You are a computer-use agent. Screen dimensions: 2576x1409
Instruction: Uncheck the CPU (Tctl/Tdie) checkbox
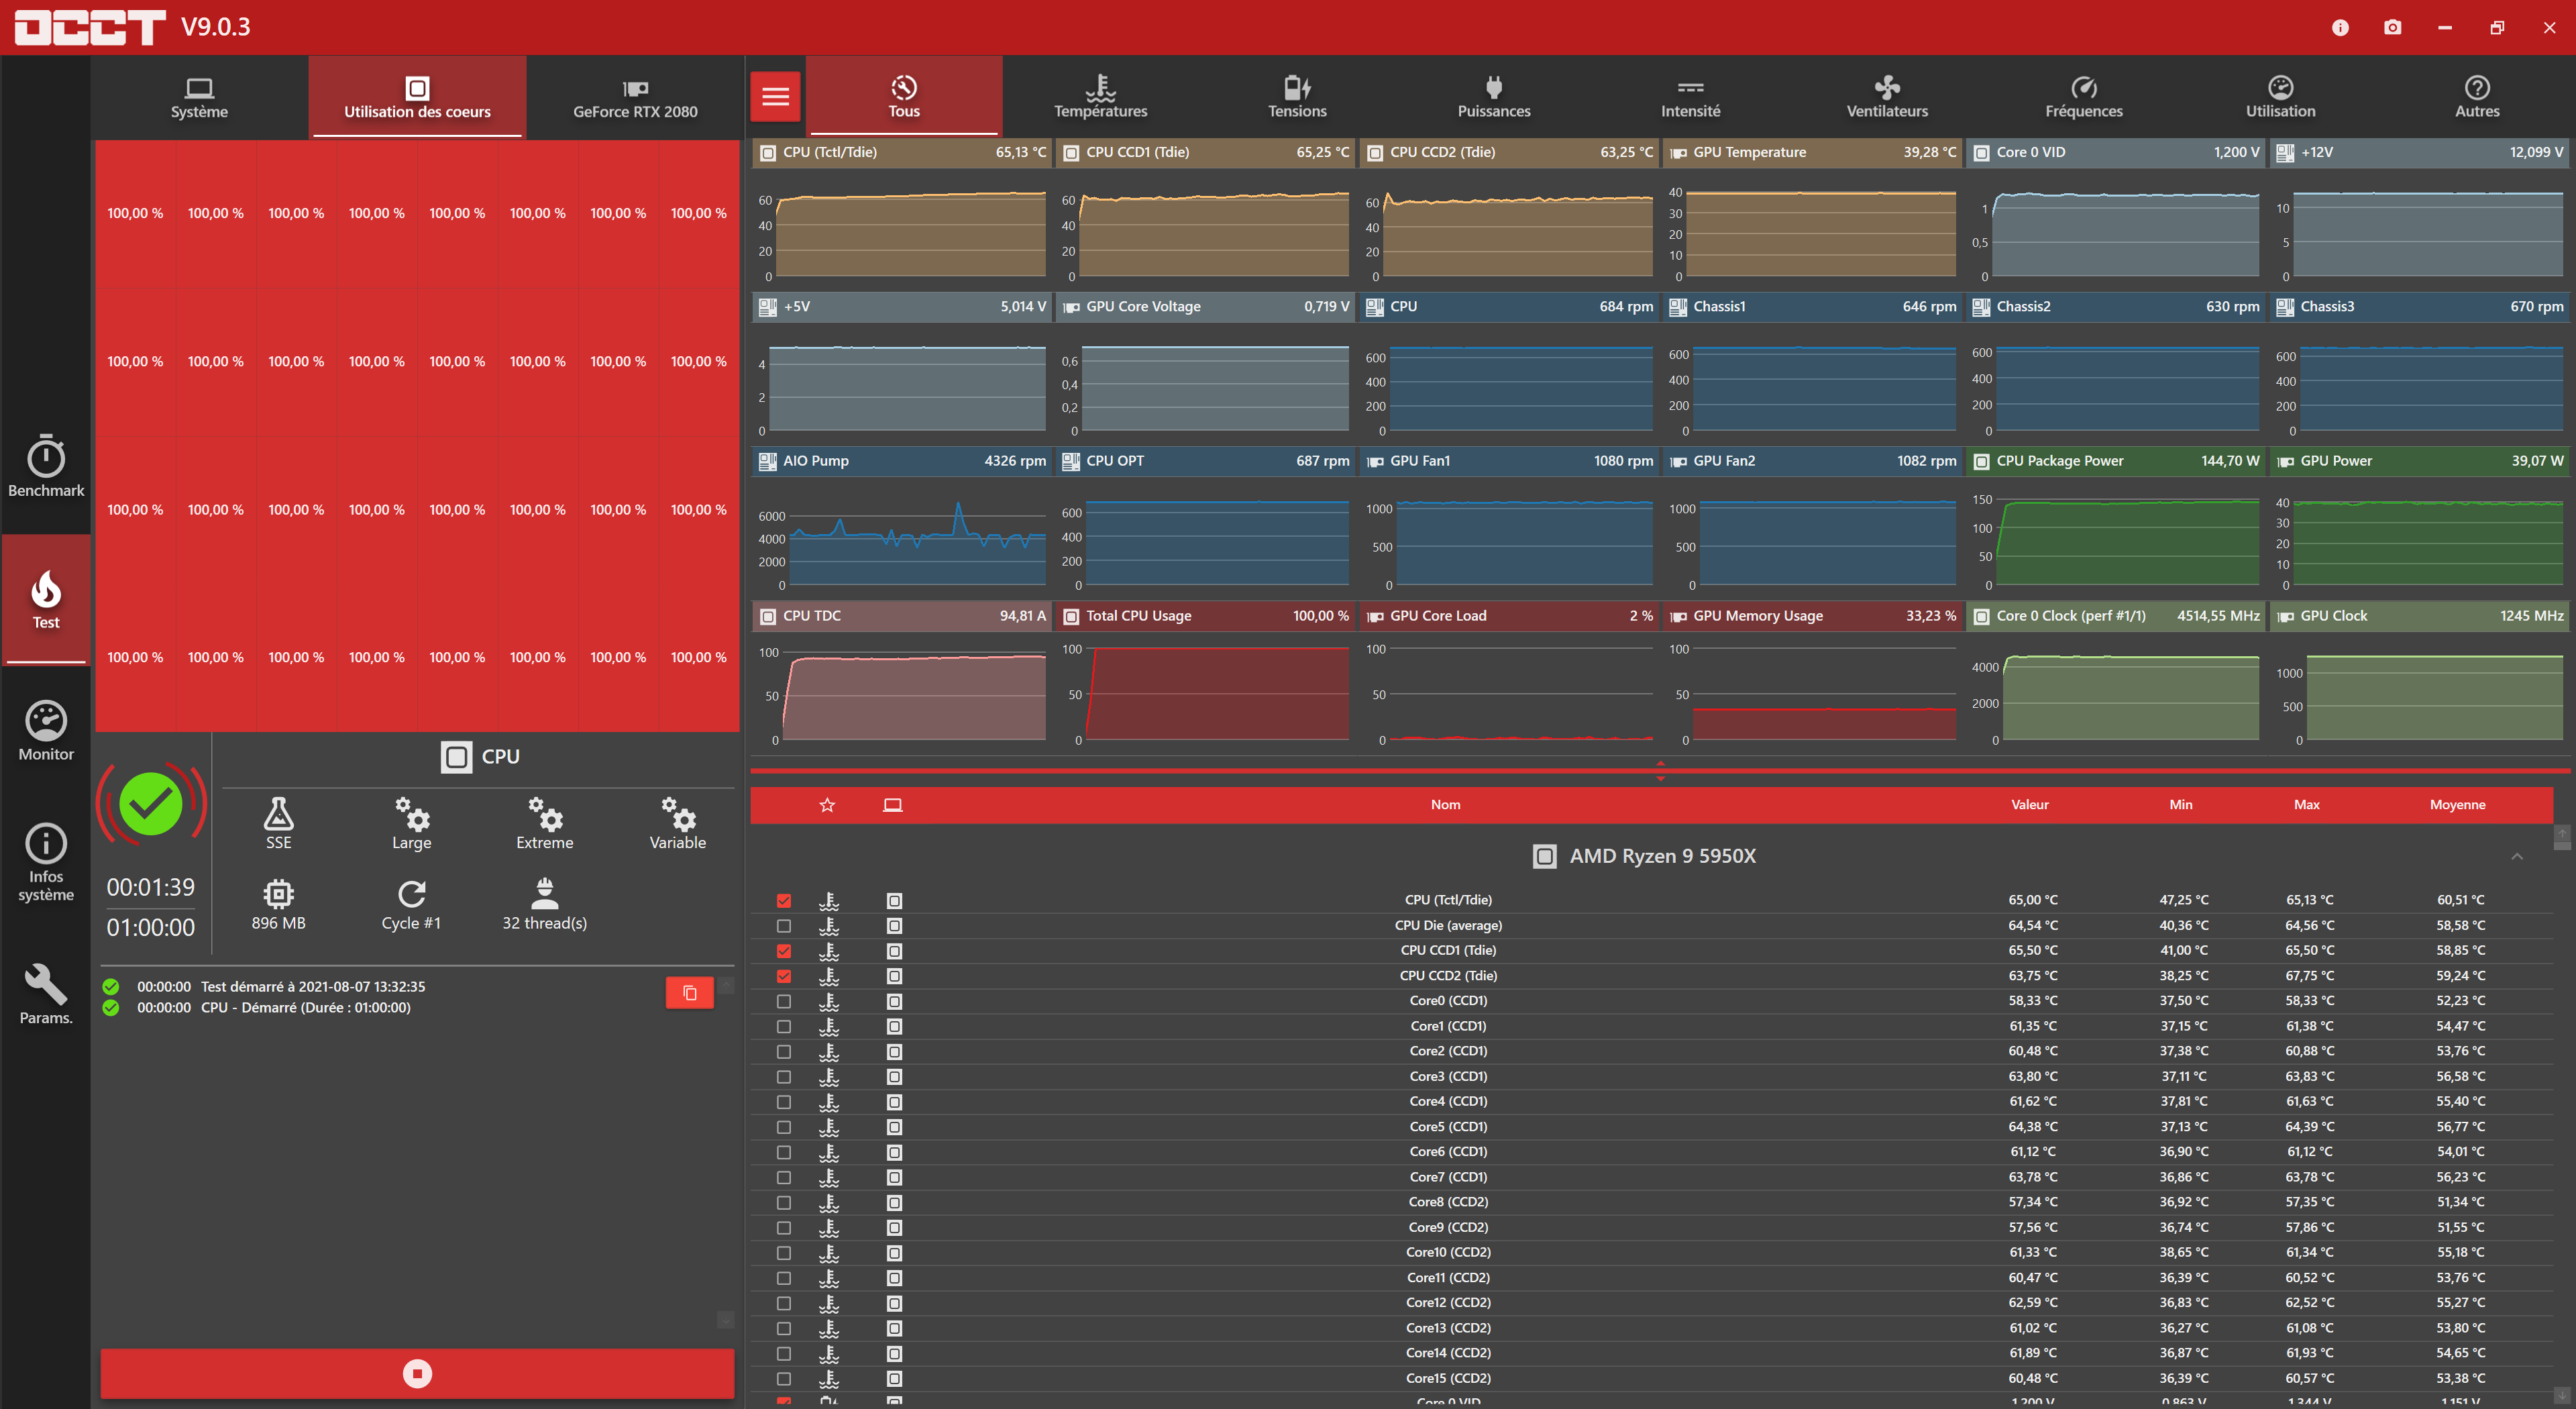tap(784, 900)
